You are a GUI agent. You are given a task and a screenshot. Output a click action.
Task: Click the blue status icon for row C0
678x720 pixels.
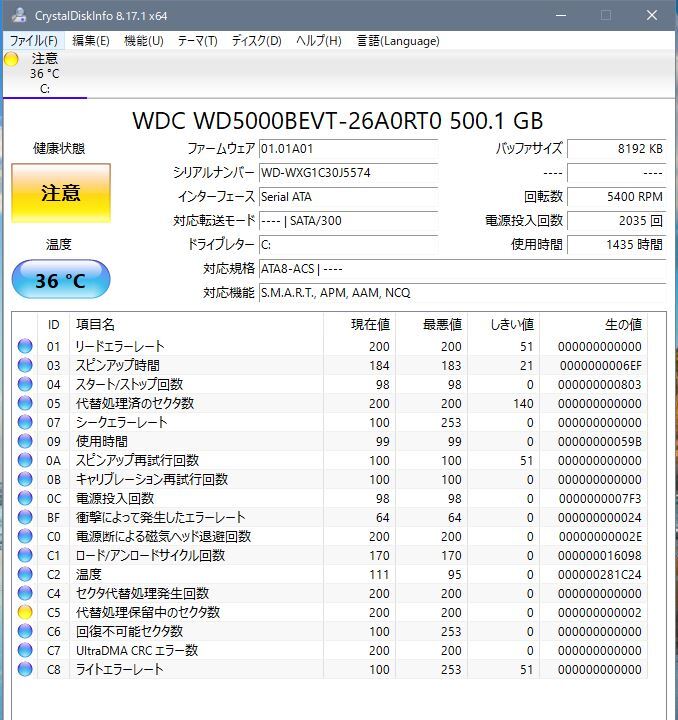25,536
